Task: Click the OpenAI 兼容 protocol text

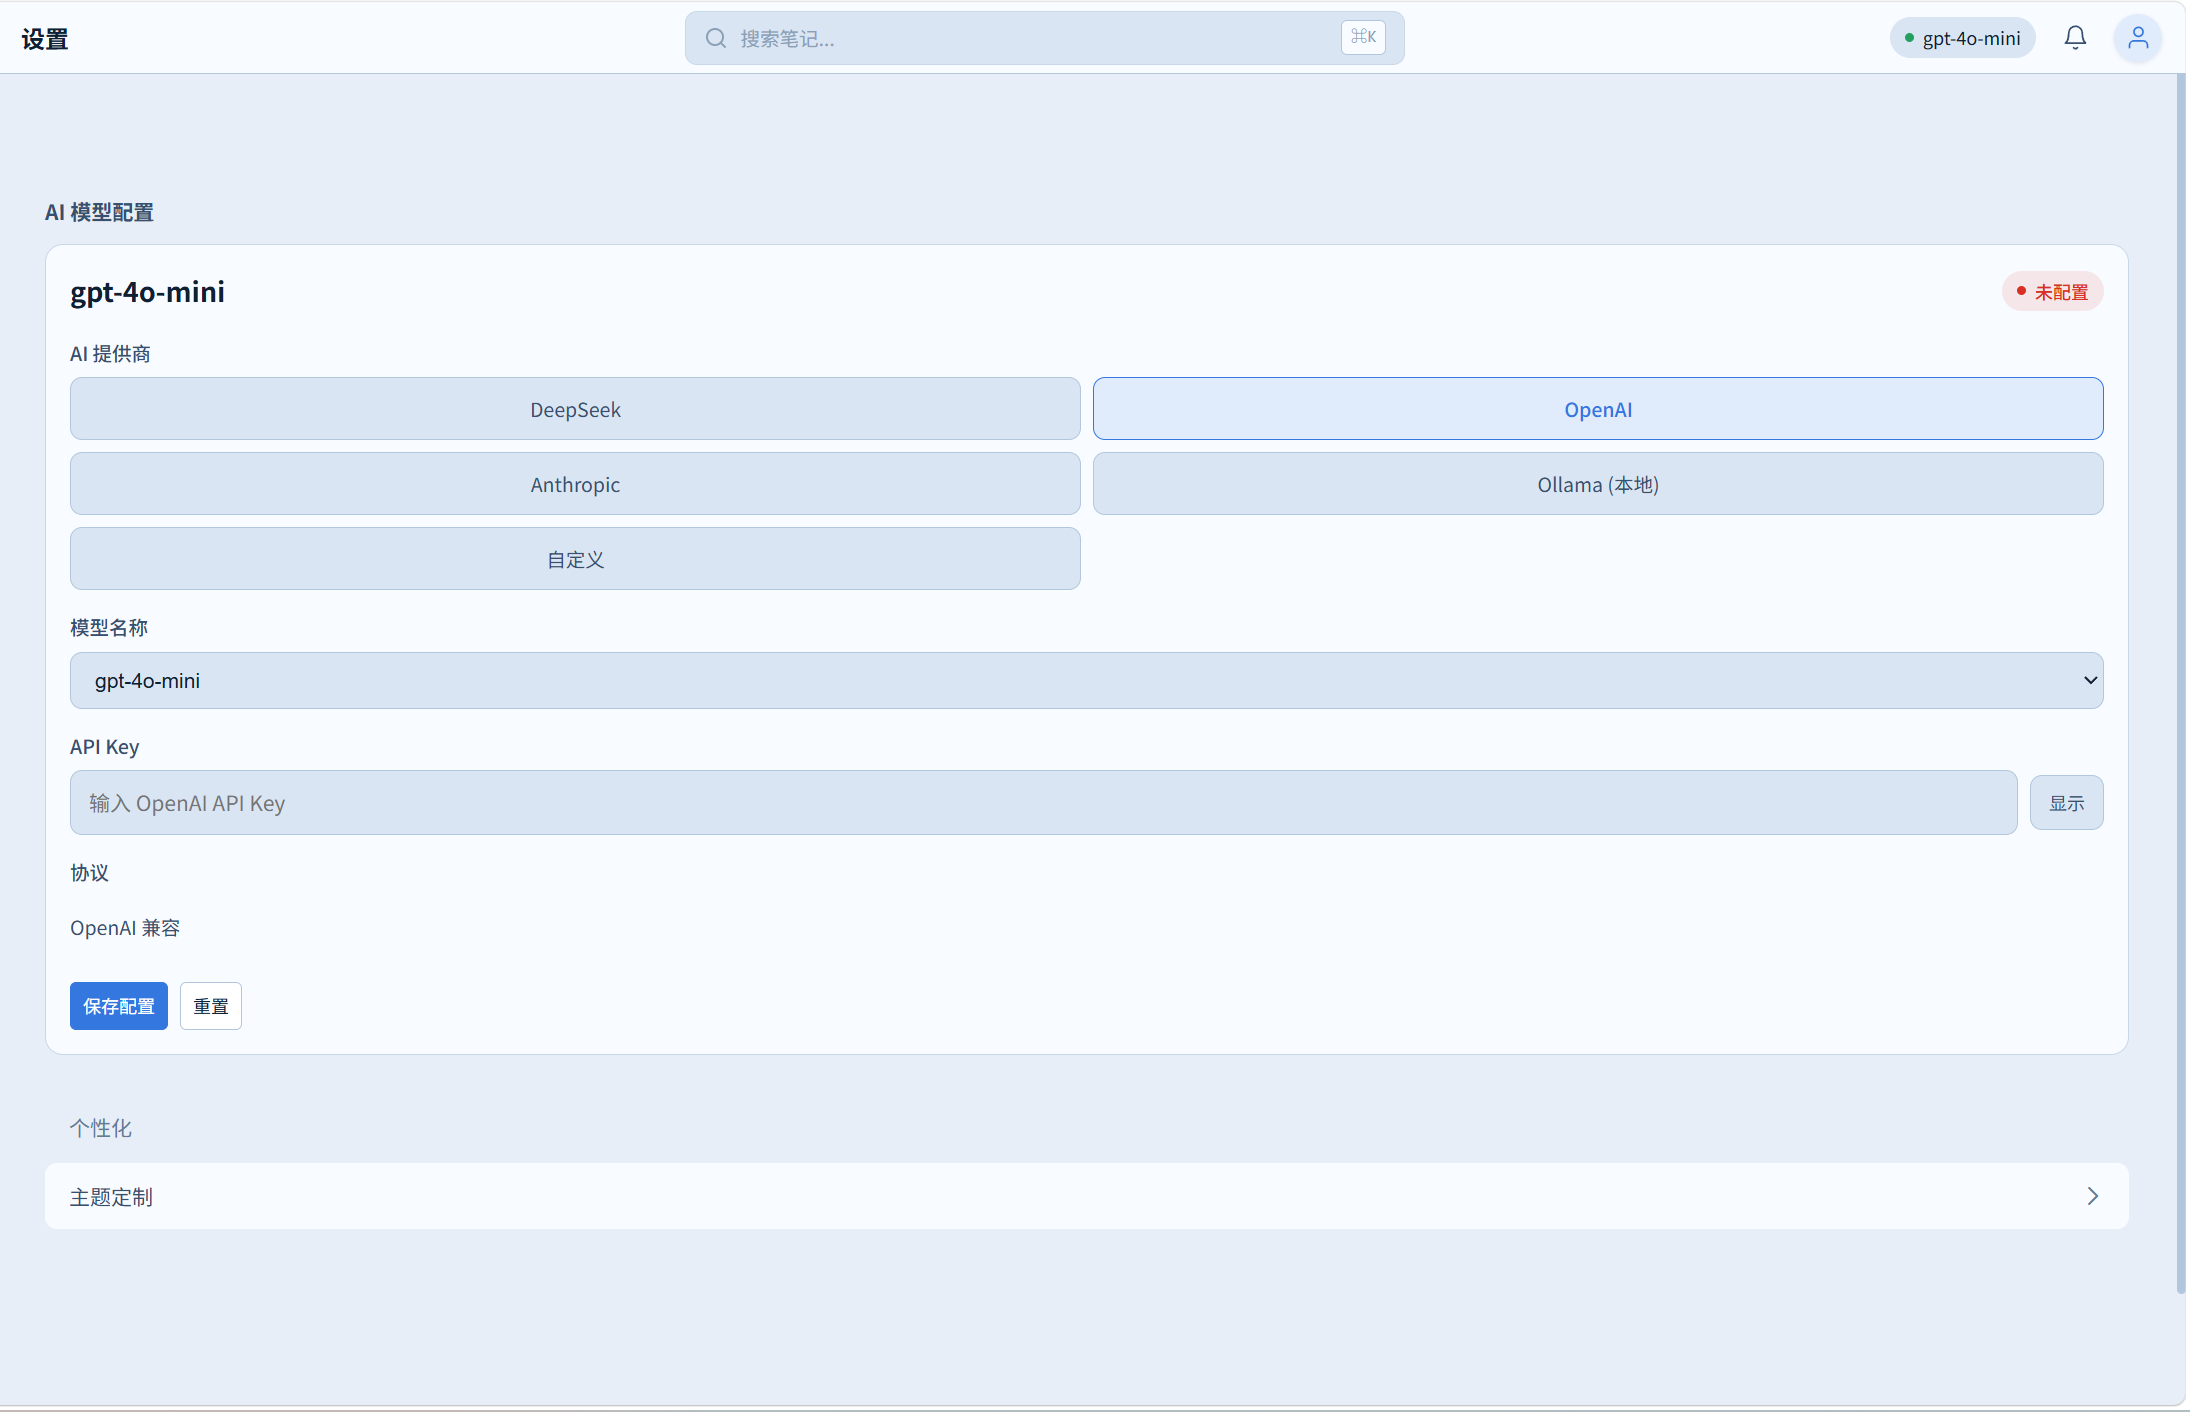Action: pos(125,928)
